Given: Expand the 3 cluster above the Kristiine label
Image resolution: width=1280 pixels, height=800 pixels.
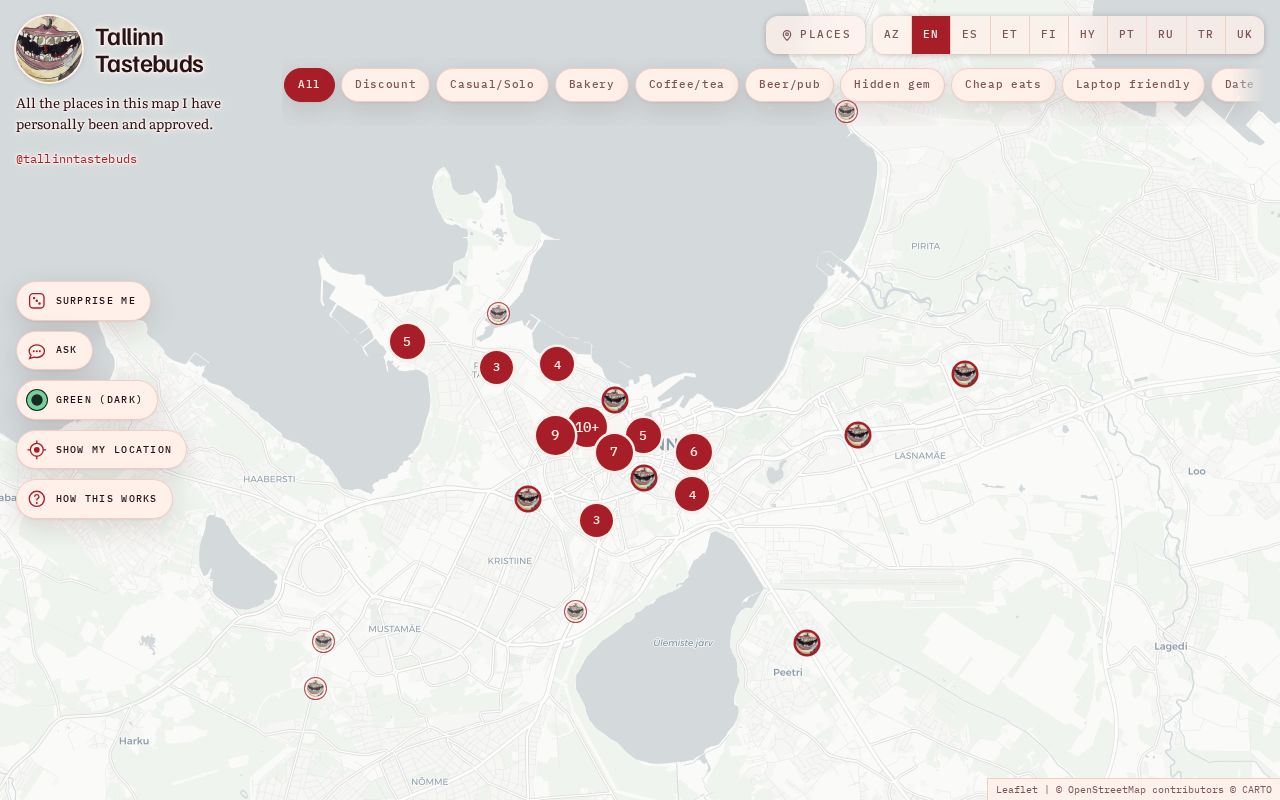Looking at the screenshot, I should point(596,520).
